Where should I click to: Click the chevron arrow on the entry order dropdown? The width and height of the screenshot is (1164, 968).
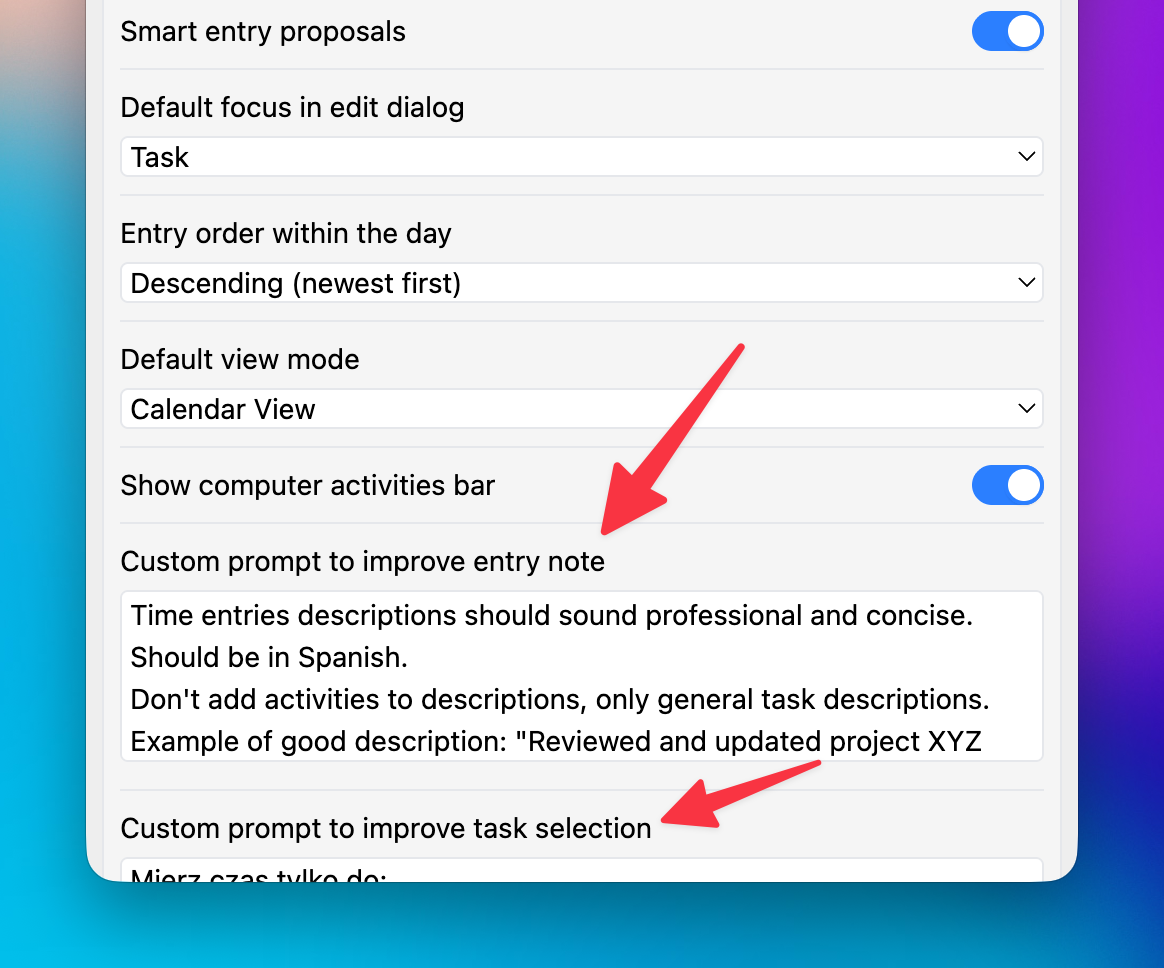pyautogui.click(x=1026, y=283)
